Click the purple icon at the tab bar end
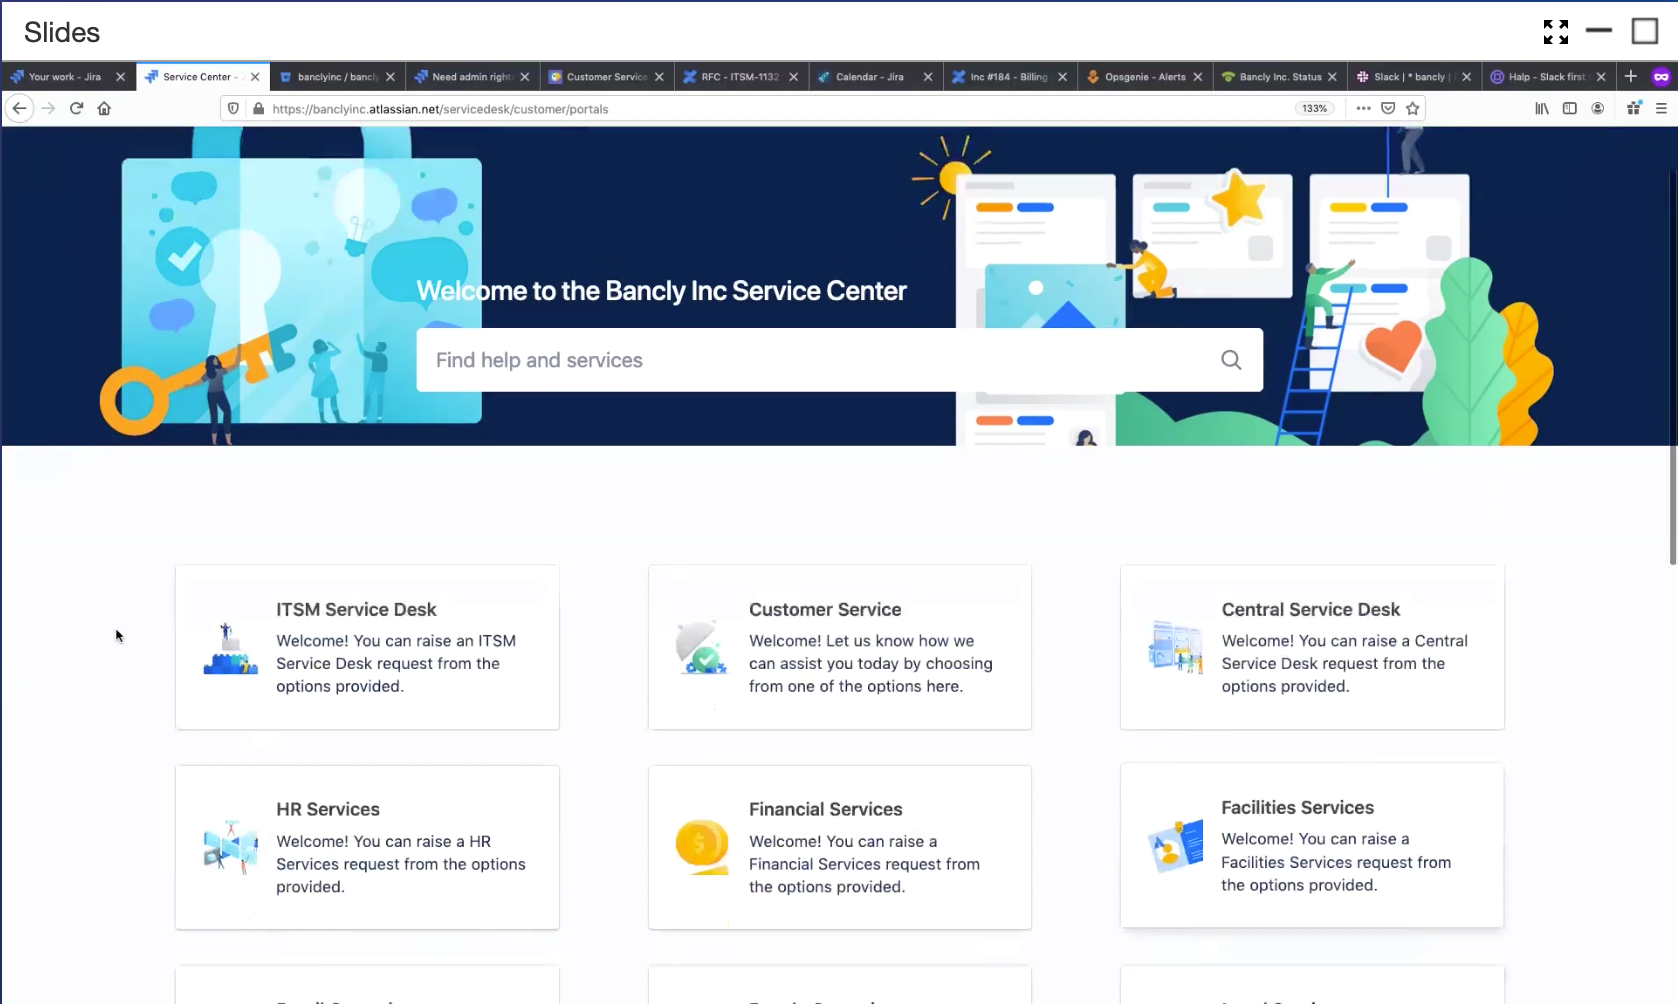The height and width of the screenshot is (1004, 1678). click(x=1661, y=76)
